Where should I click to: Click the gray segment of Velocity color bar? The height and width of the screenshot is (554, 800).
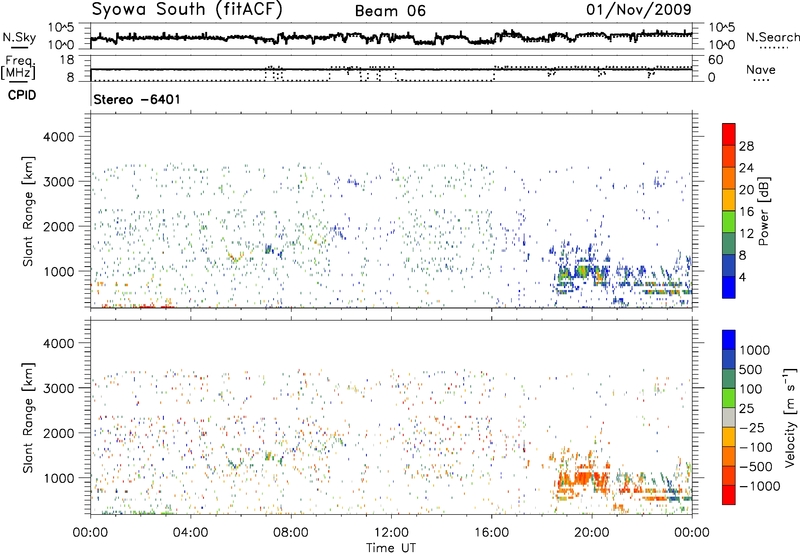pyautogui.click(x=729, y=418)
